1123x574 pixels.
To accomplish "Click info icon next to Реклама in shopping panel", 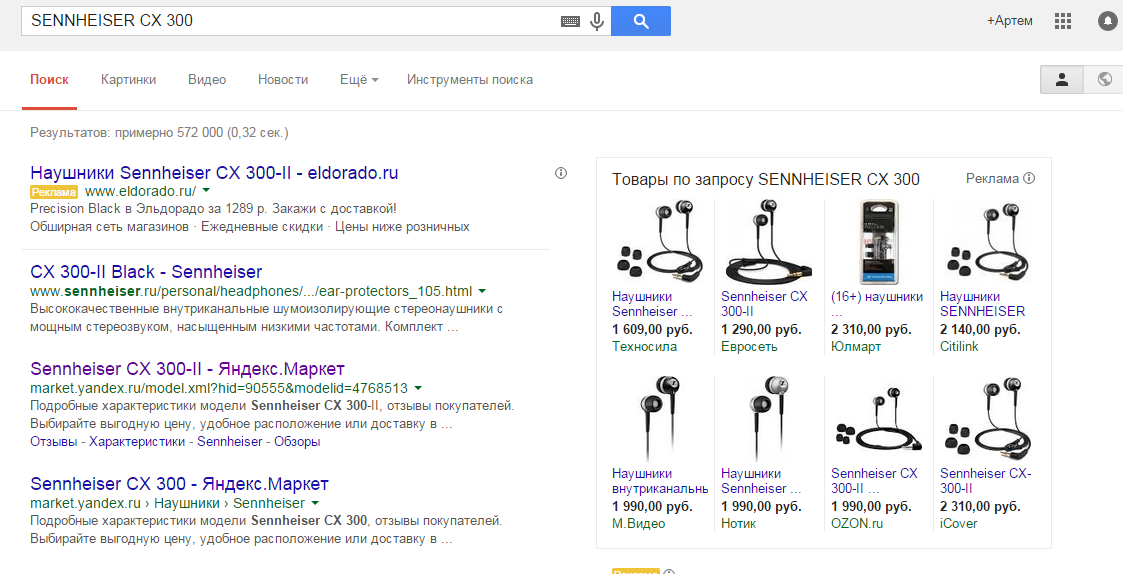I will 1029,178.
